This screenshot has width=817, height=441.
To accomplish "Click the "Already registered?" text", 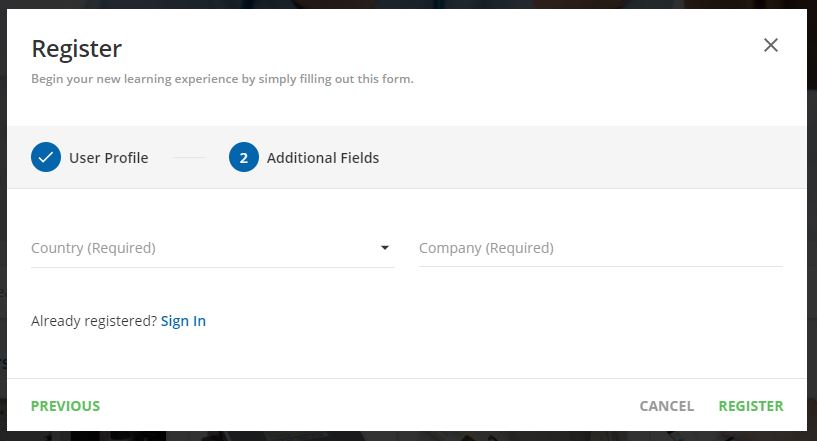I will tap(94, 321).
